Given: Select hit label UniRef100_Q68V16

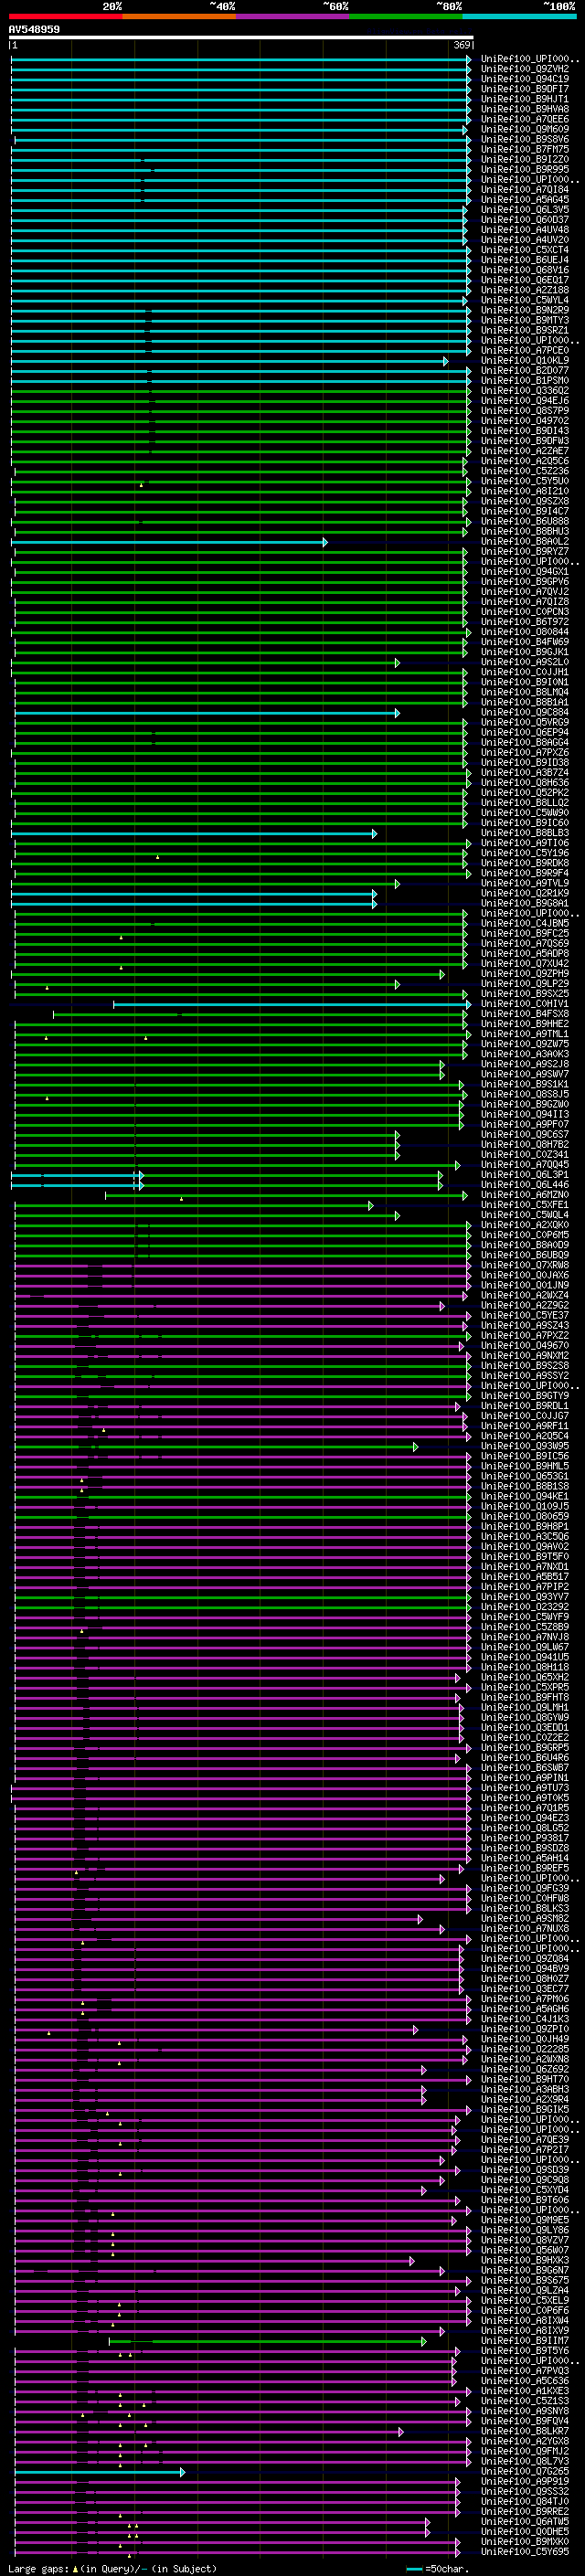Looking at the screenshot, I should [525, 270].
